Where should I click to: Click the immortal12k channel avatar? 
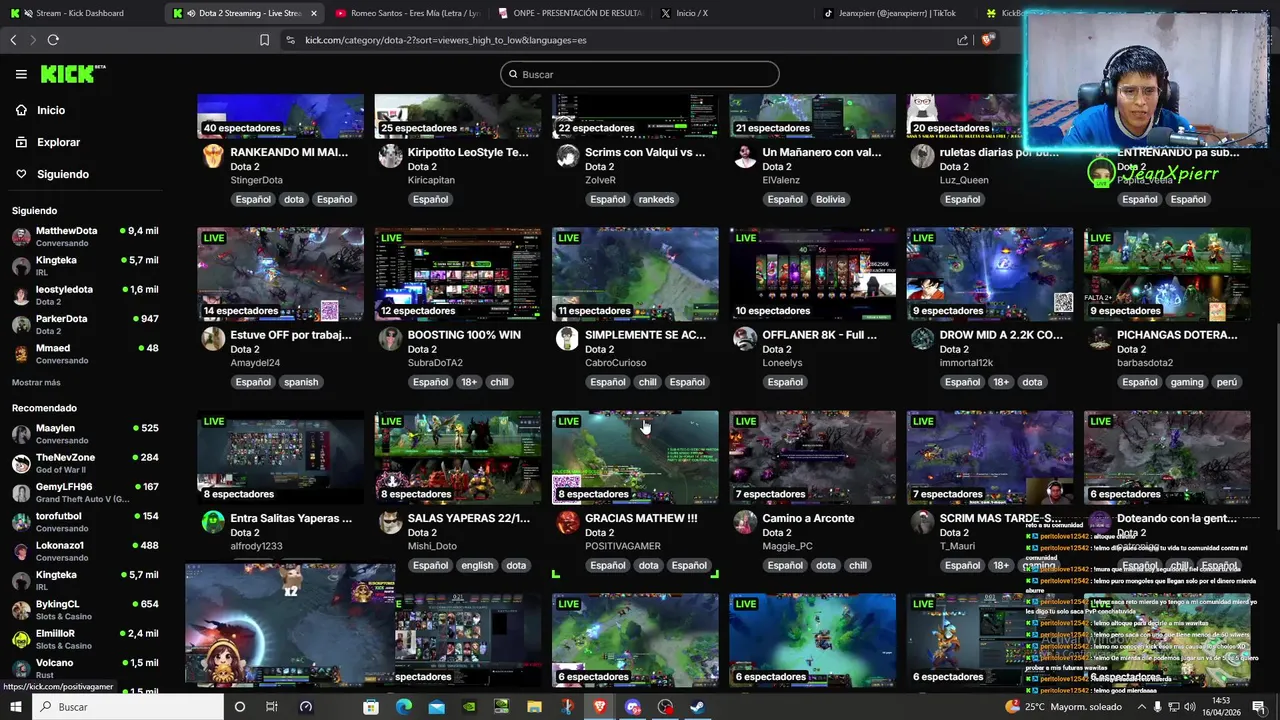(922, 338)
